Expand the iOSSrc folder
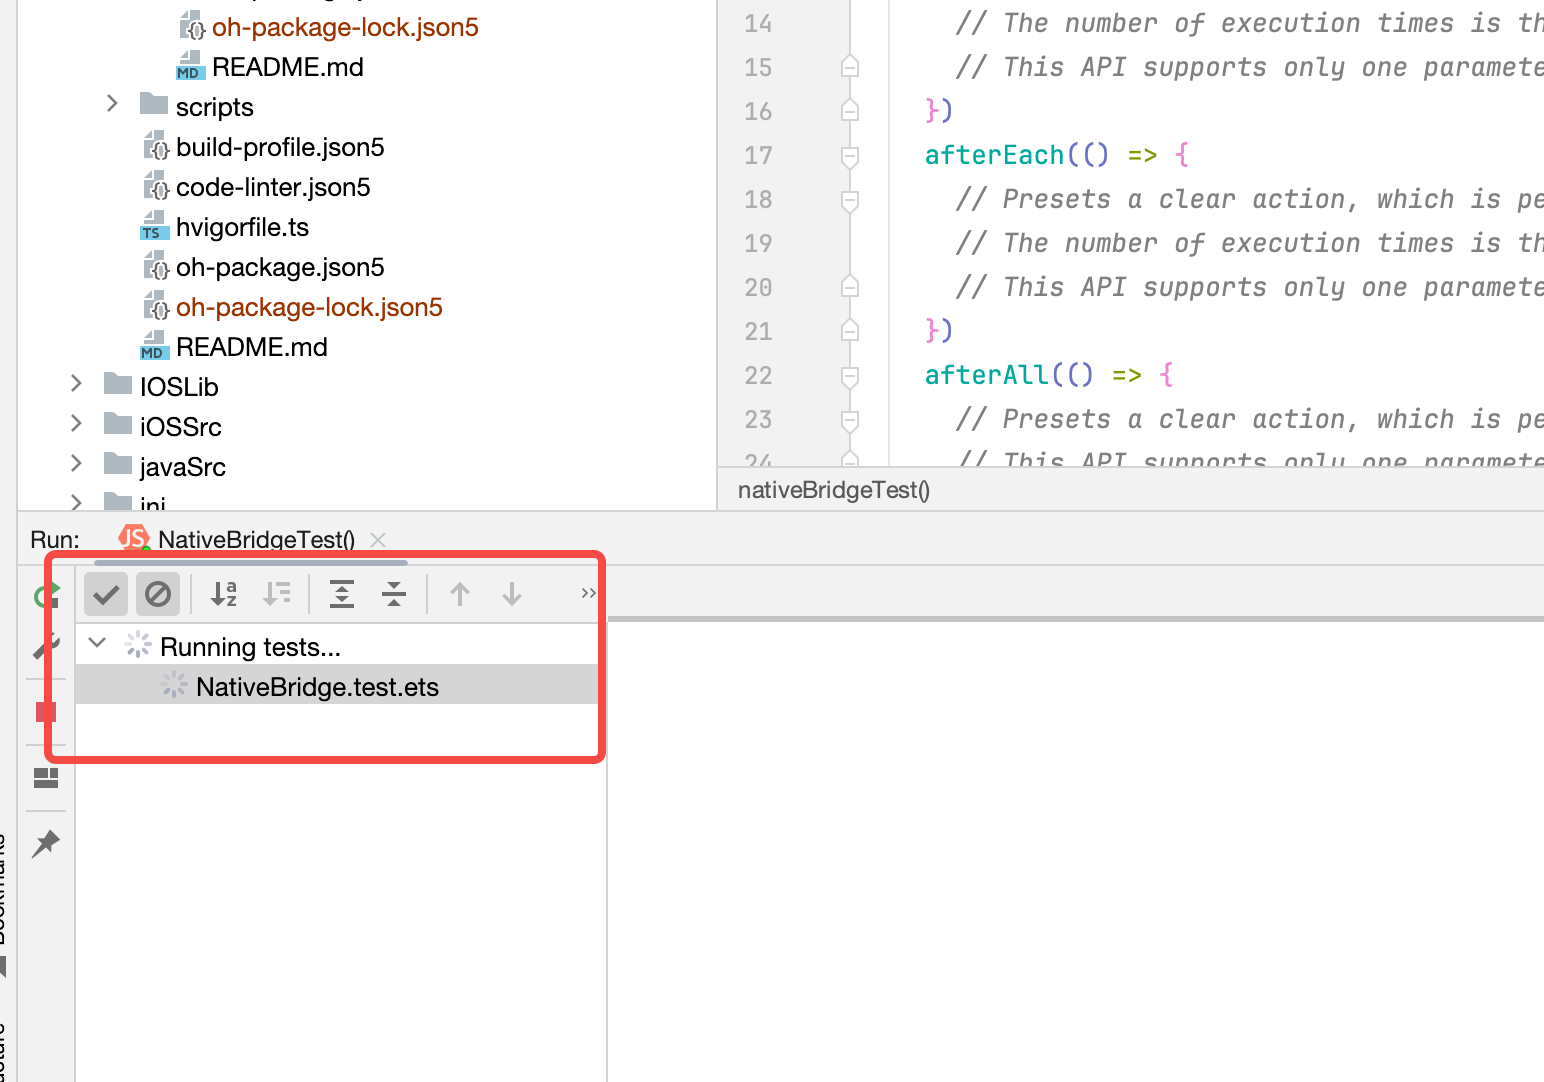This screenshot has width=1544, height=1082. tap(76, 423)
